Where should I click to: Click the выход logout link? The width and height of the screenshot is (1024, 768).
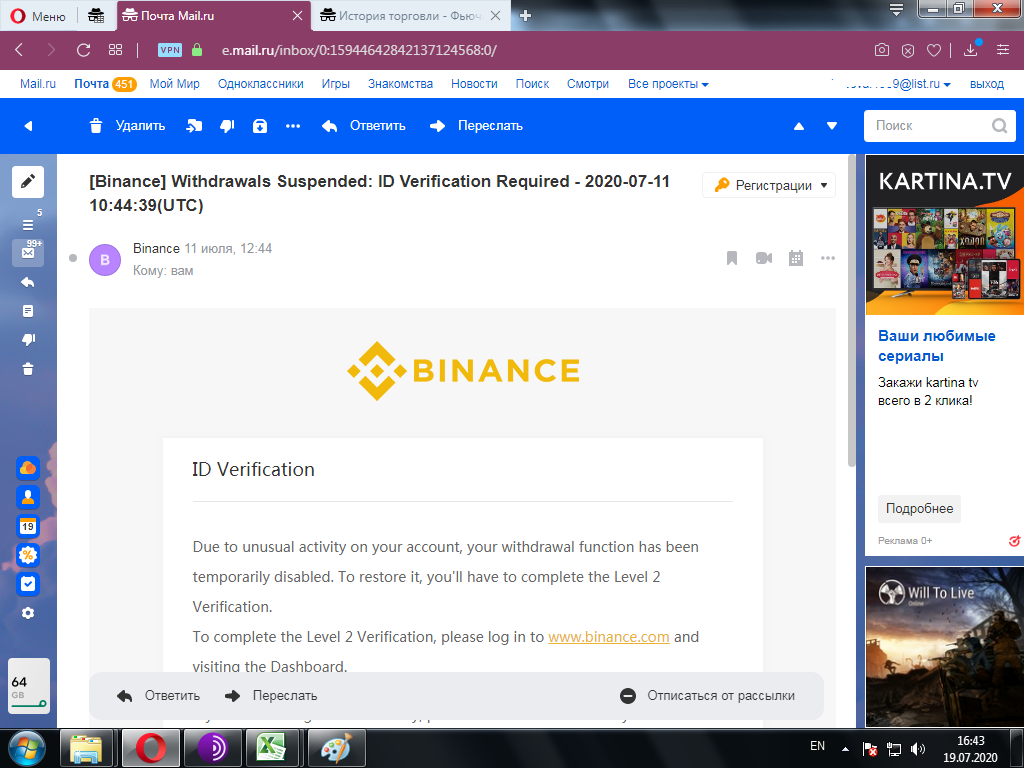click(x=987, y=84)
